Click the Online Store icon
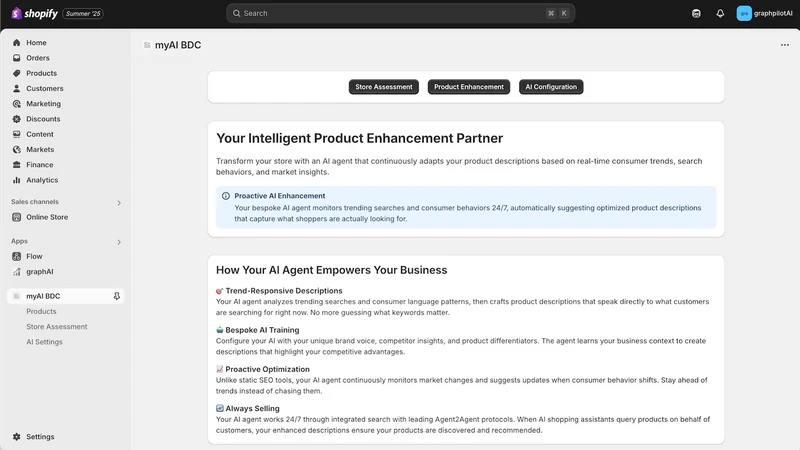The width and height of the screenshot is (800, 450). point(17,217)
